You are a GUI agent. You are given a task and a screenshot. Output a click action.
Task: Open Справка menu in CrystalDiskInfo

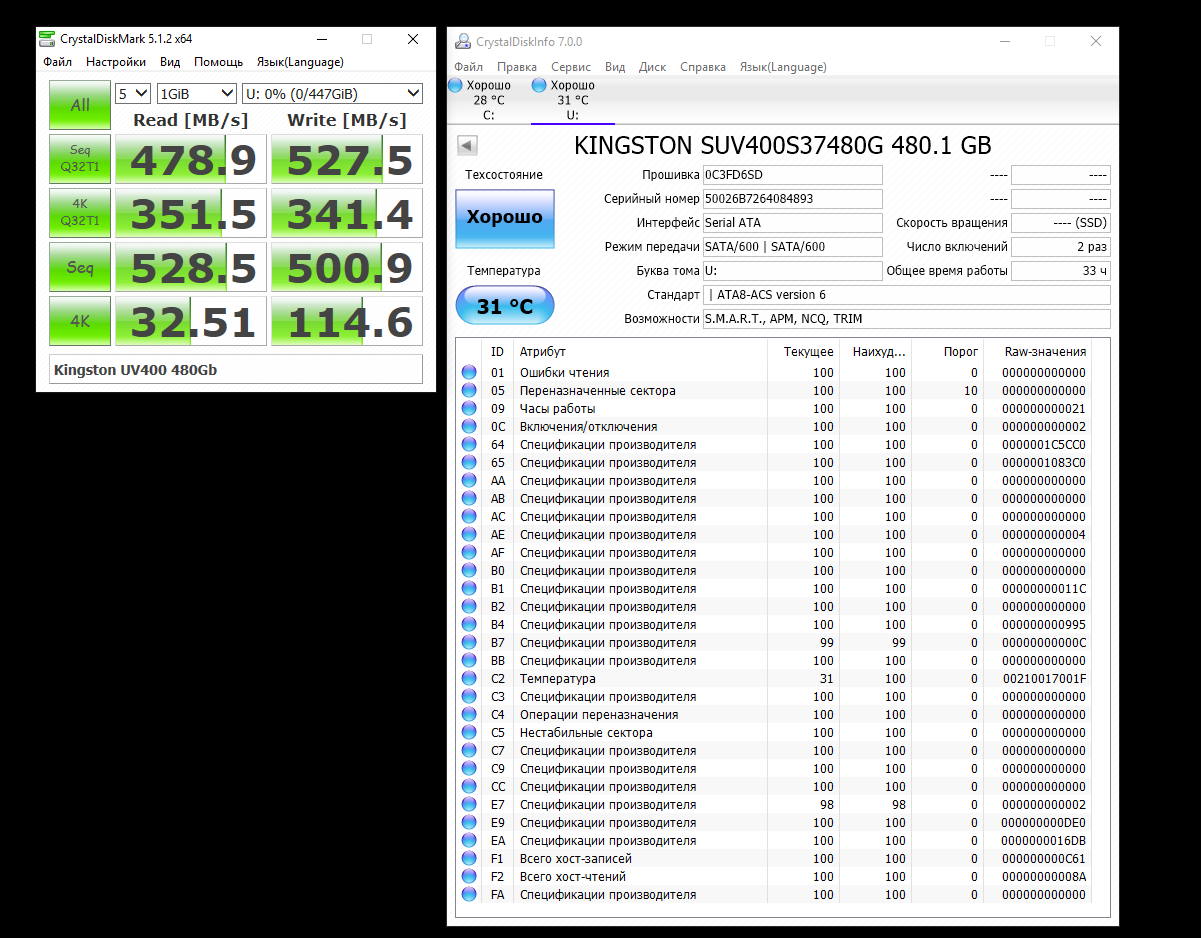tap(703, 67)
